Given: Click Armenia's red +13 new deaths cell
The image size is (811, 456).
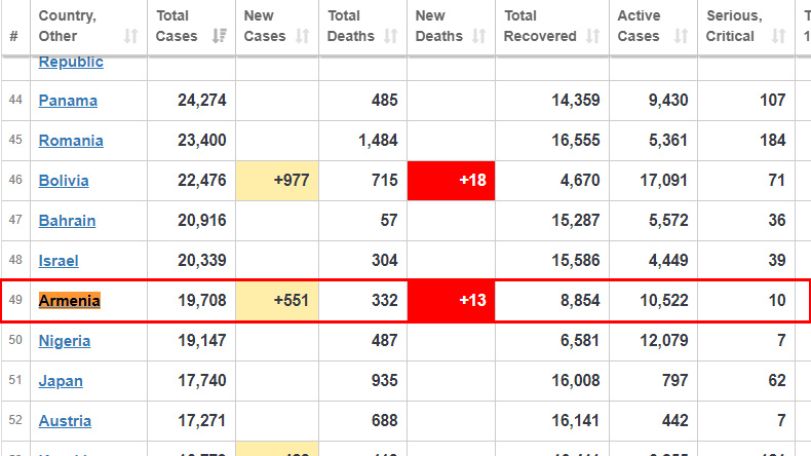Looking at the screenshot, I should pos(451,300).
